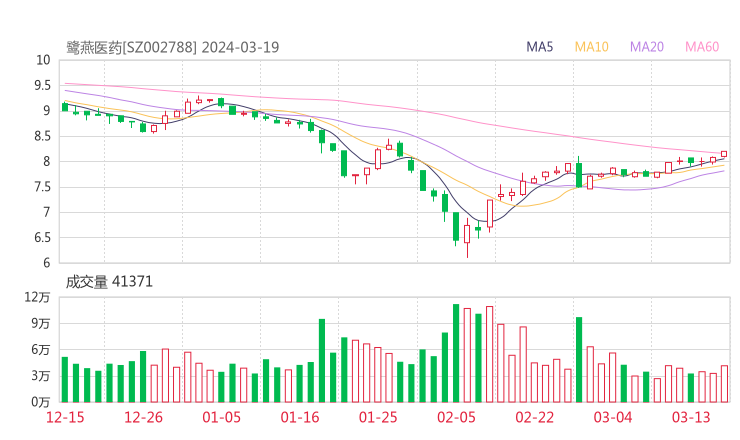Click the volume axis label 0万
The image size is (740, 440).
point(41,402)
